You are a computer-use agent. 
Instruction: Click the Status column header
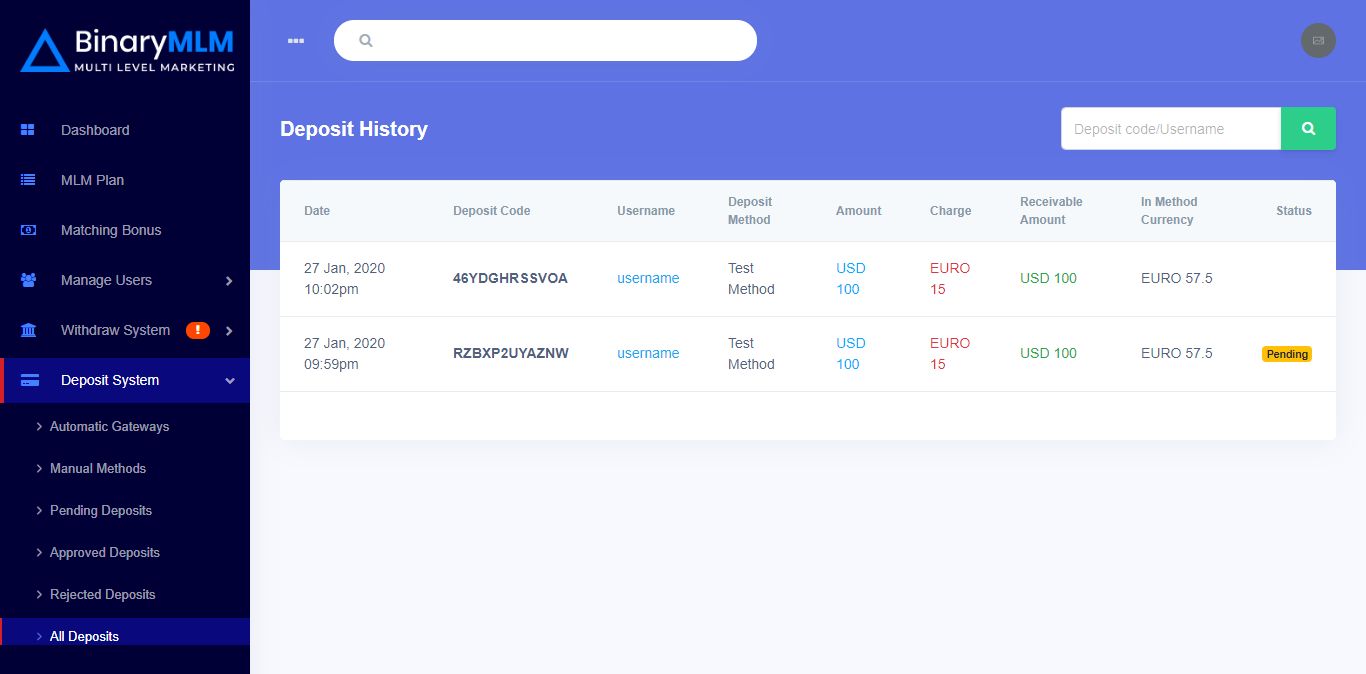pos(1294,211)
